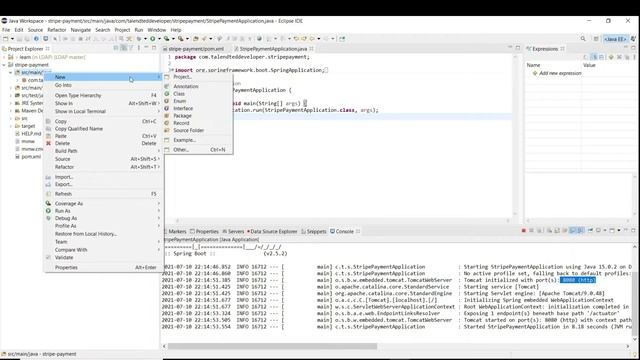Click the Add new expression row
The image size is (640, 360).
click(x=557, y=73)
